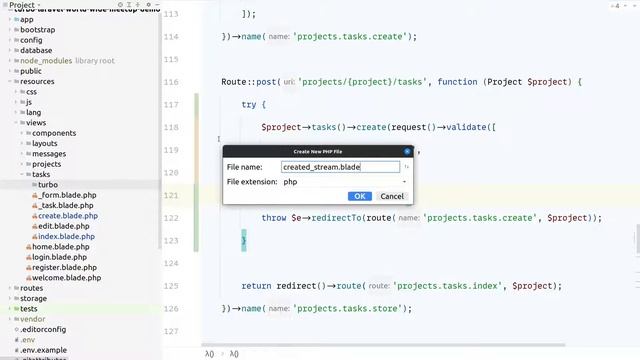
Task: Collapse the resources folder
Action: (x=10, y=81)
